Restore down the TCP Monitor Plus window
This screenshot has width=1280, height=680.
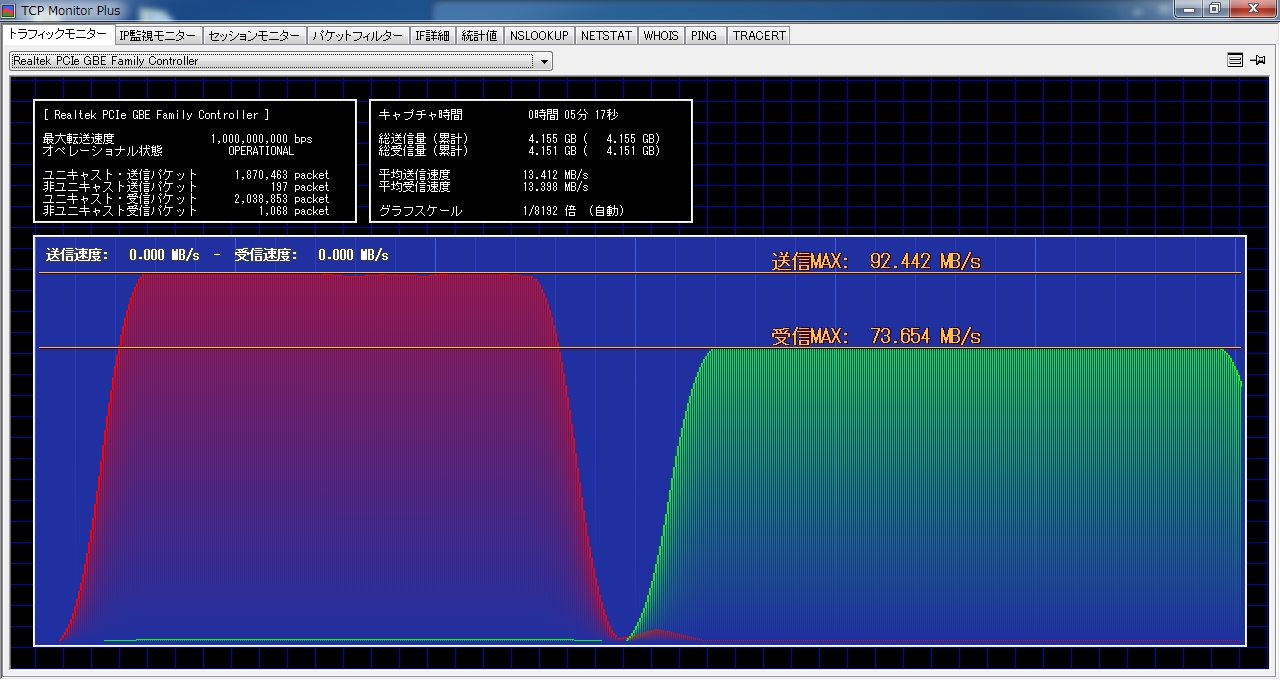click(x=1215, y=9)
